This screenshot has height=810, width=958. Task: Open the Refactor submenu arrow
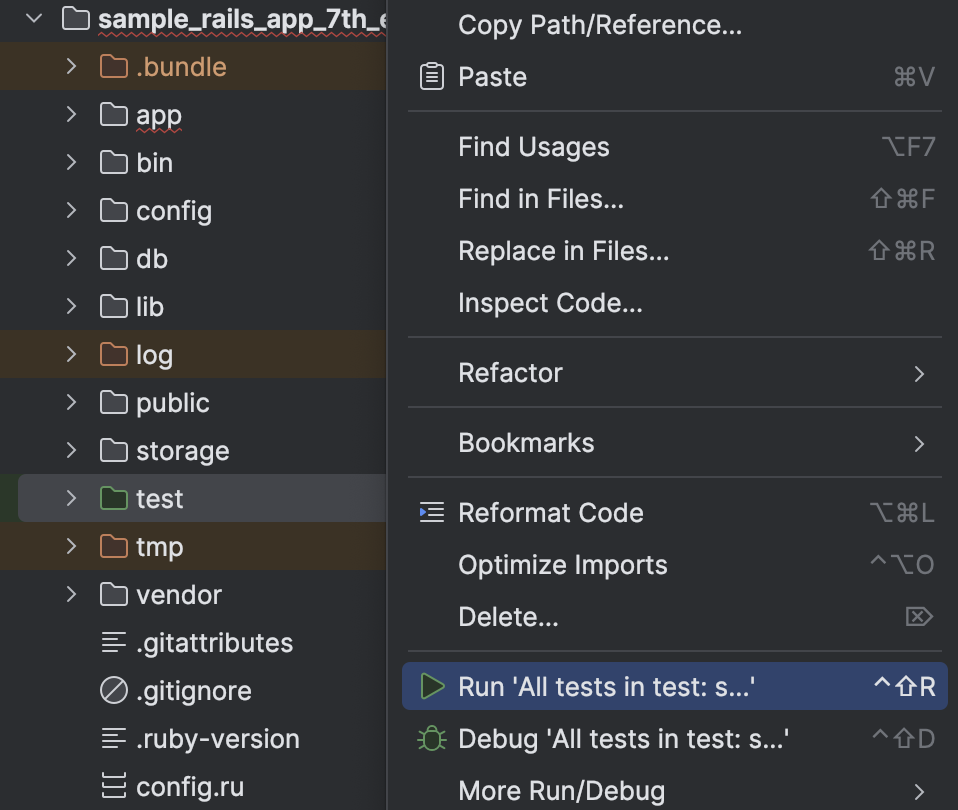click(x=919, y=372)
